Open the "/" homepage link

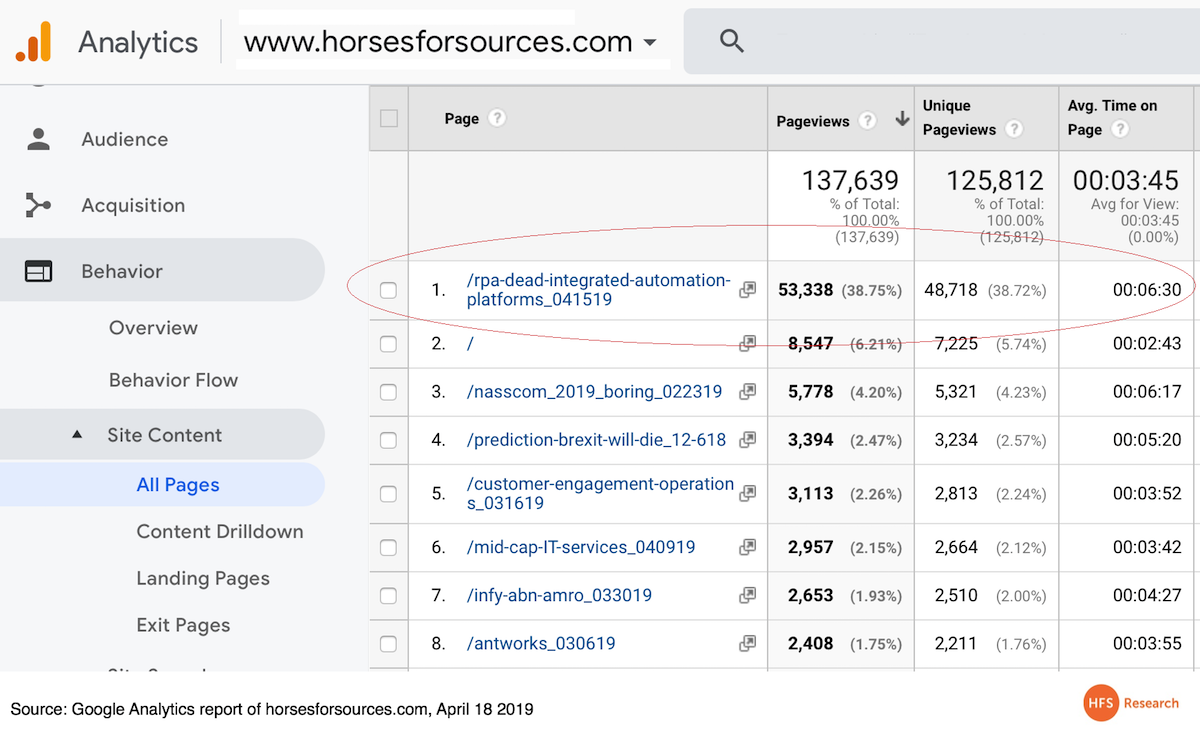pyautogui.click(x=470, y=343)
